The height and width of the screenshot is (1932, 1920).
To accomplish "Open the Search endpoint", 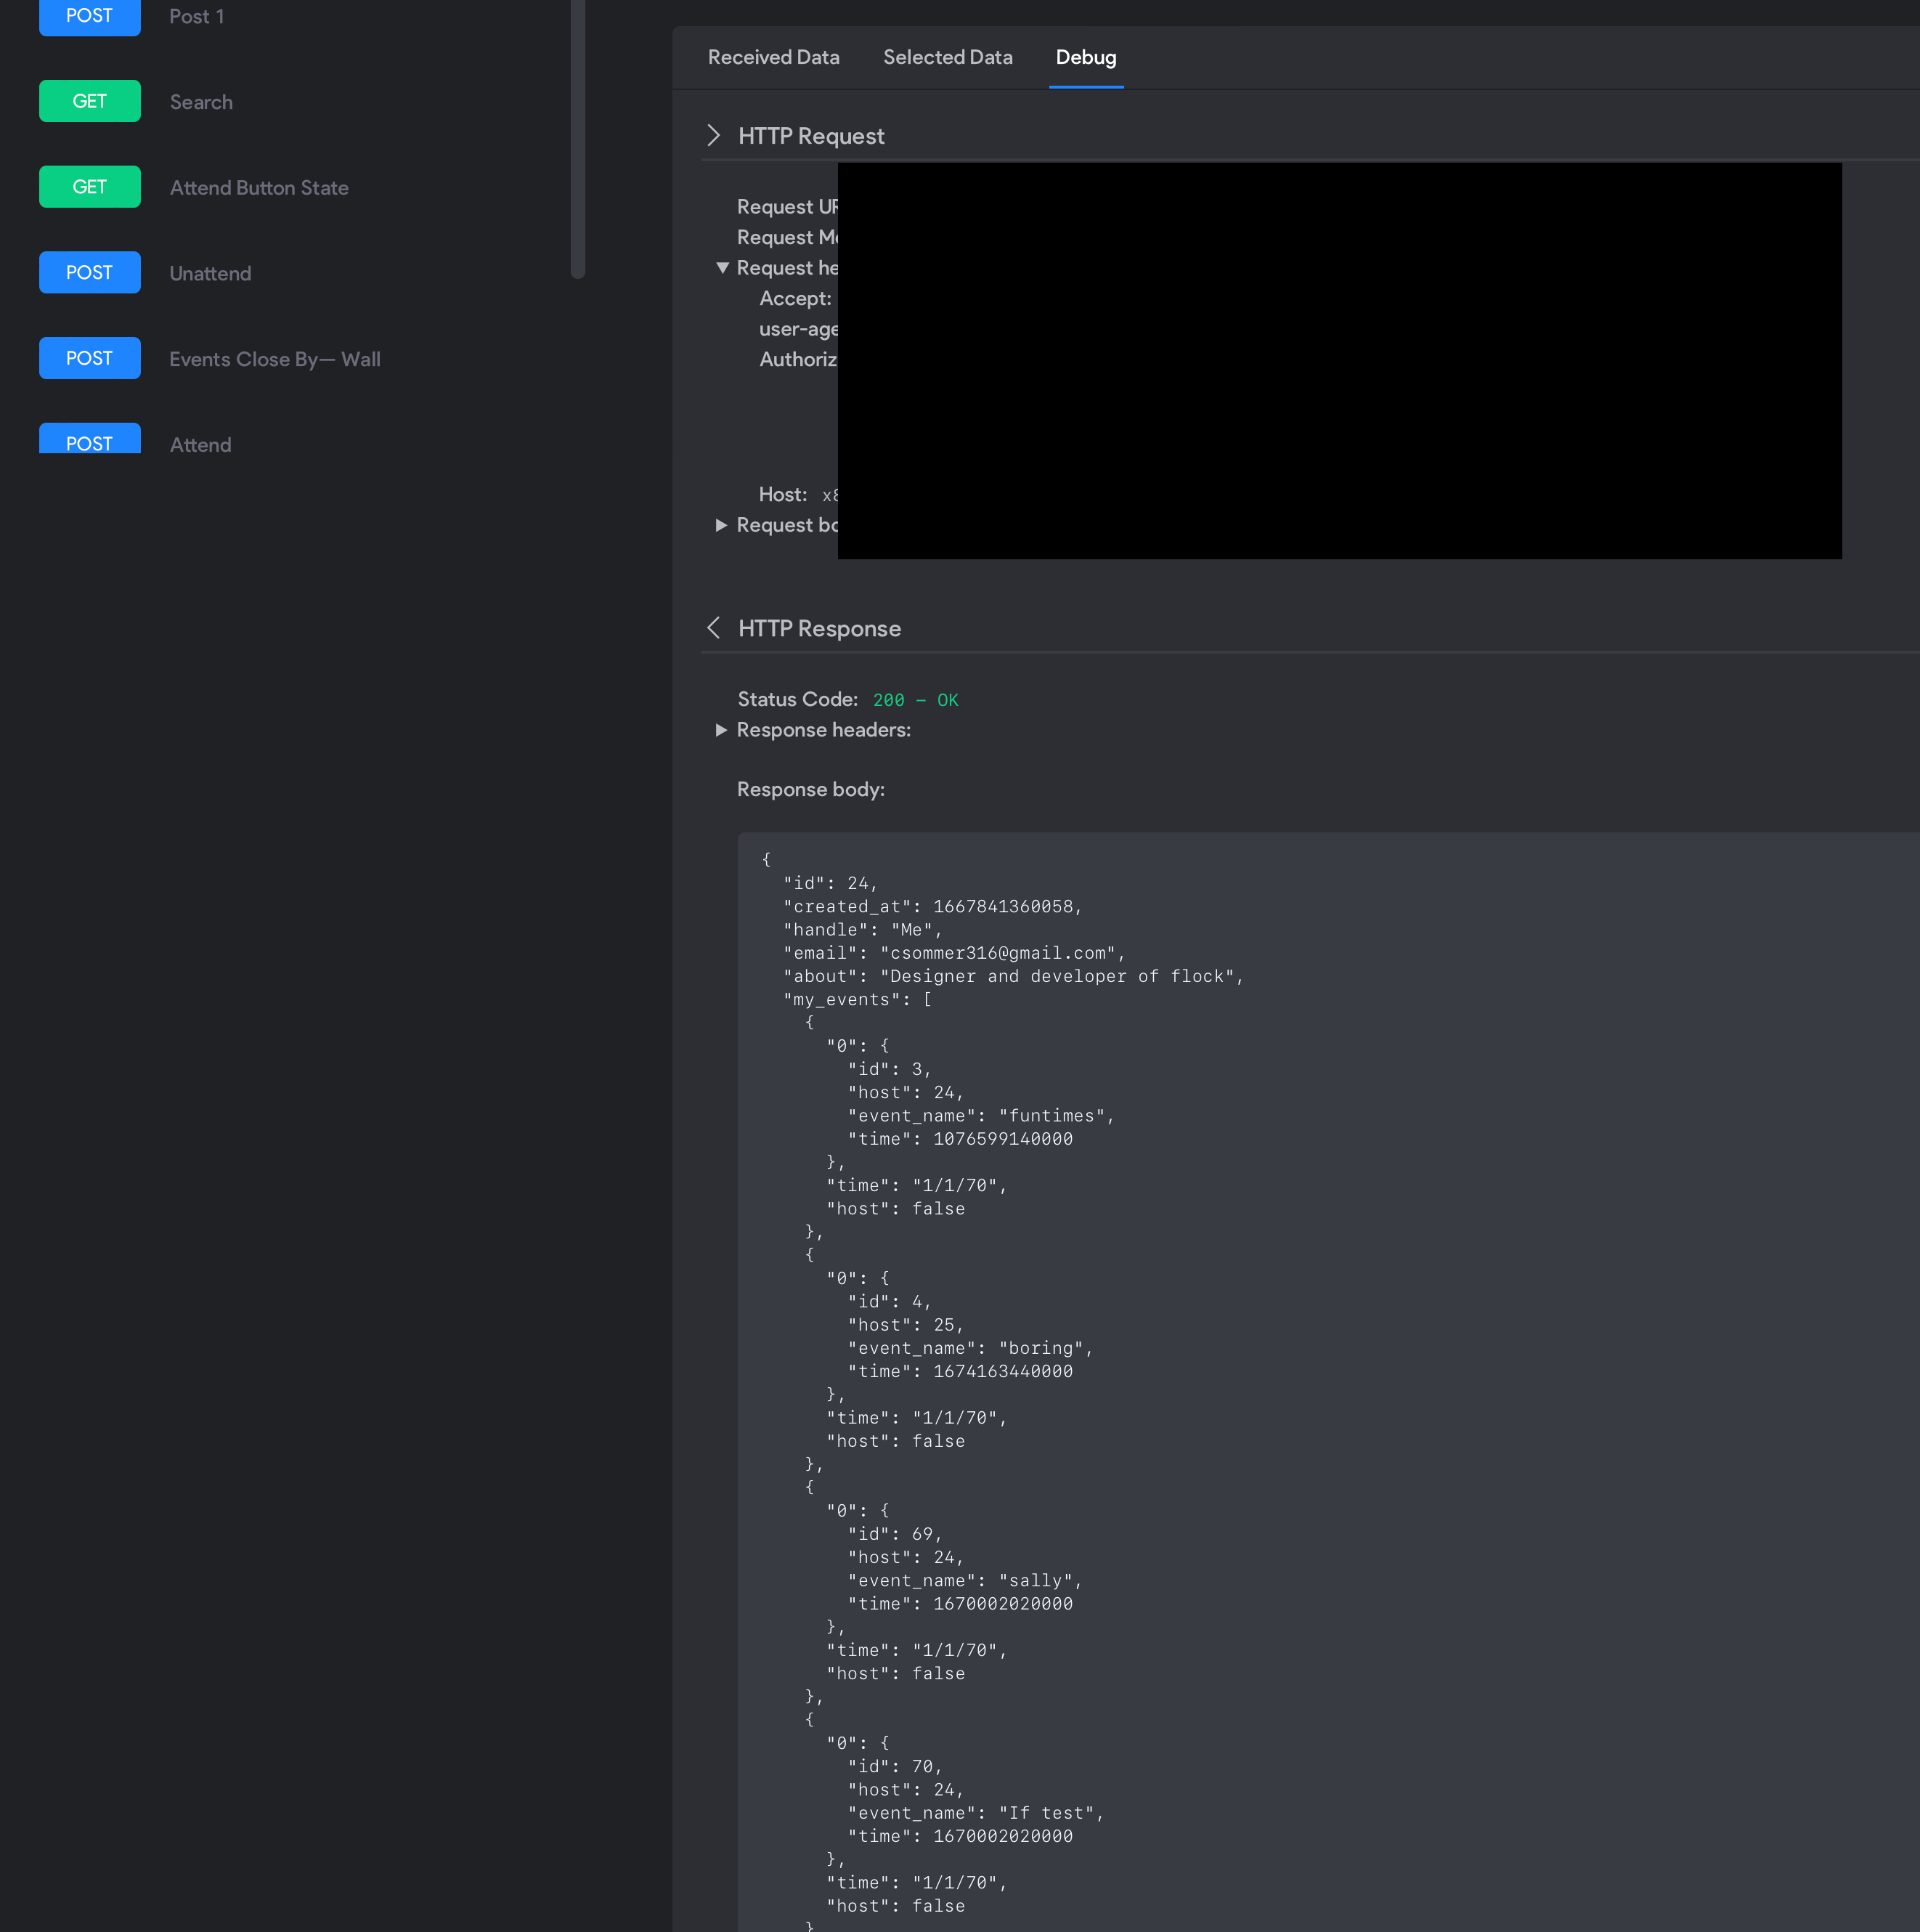I will click(x=201, y=102).
